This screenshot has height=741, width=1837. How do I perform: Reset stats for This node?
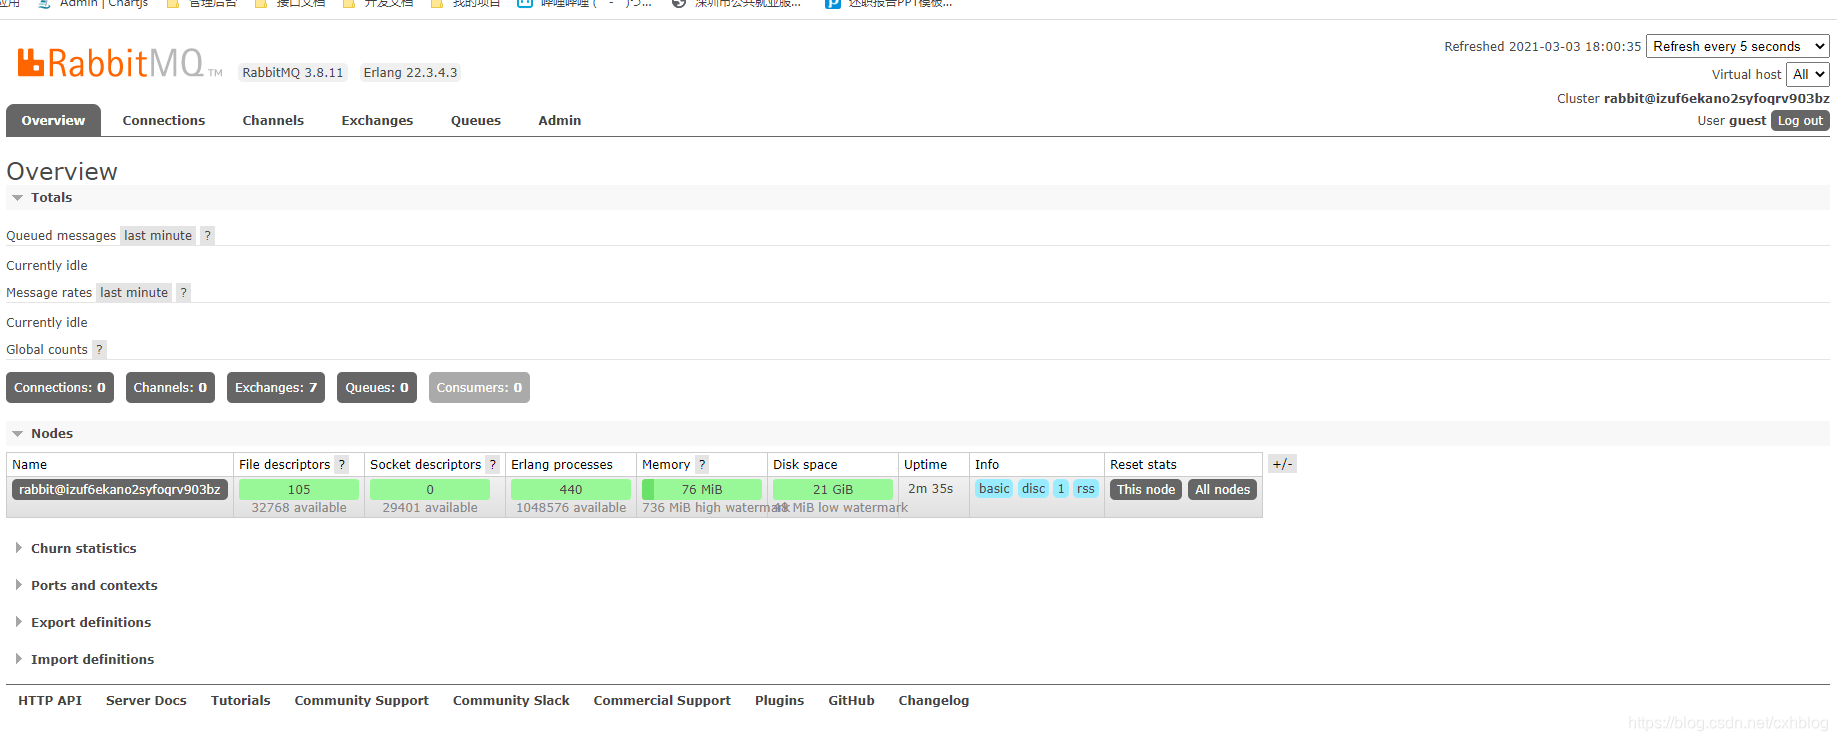click(1146, 490)
